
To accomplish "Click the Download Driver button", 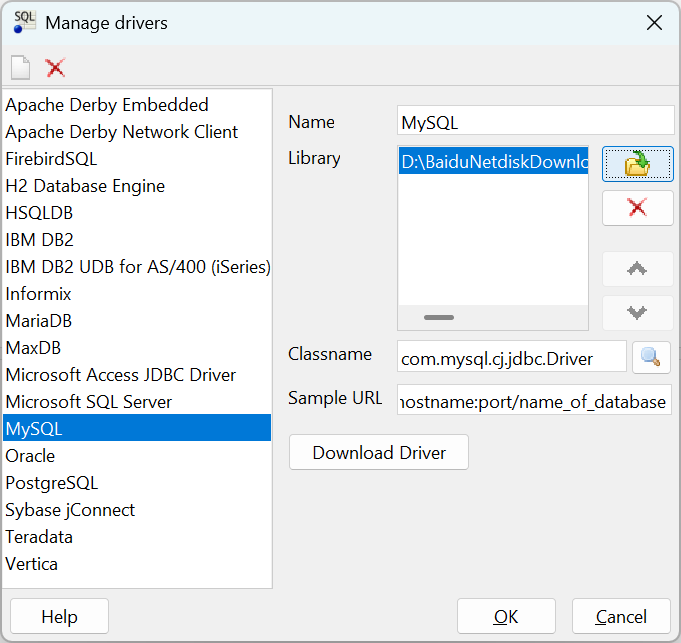I will coord(379,452).
